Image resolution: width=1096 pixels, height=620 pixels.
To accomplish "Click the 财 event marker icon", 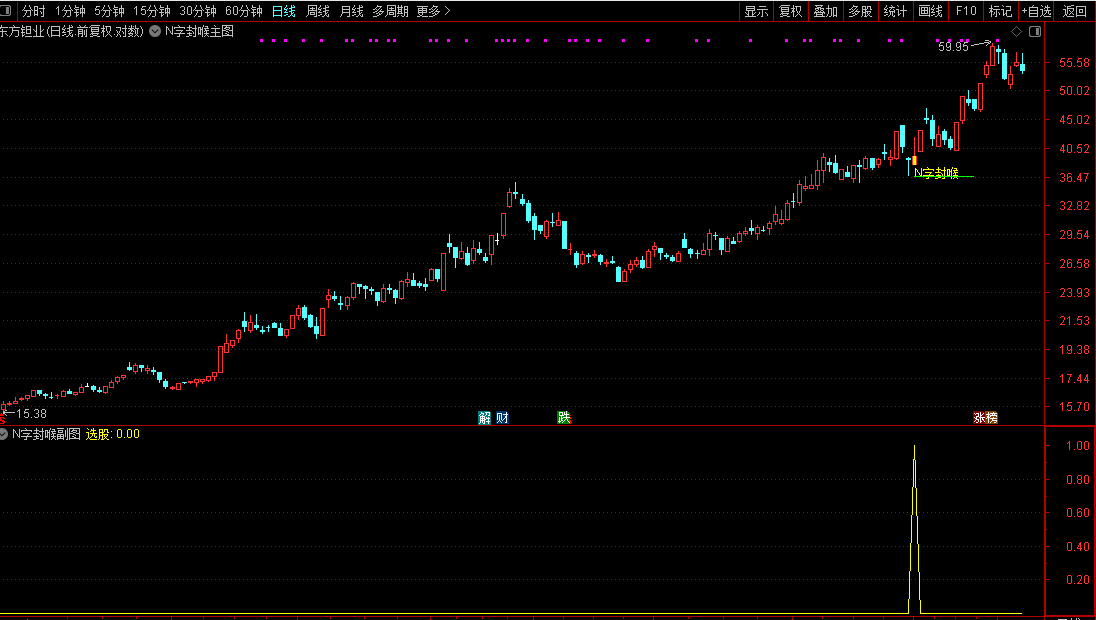I will (502, 417).
